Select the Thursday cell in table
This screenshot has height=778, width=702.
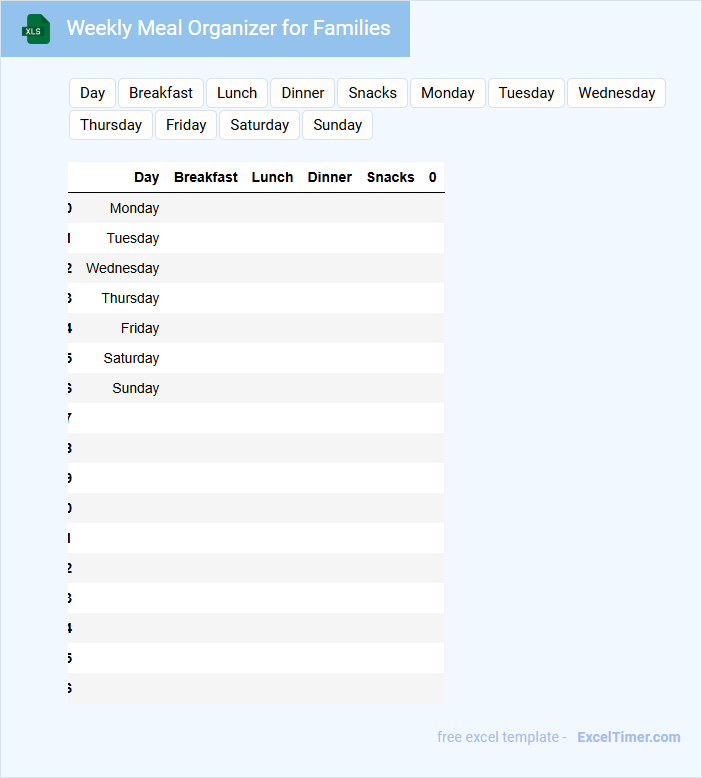click(x=130, y=298)
